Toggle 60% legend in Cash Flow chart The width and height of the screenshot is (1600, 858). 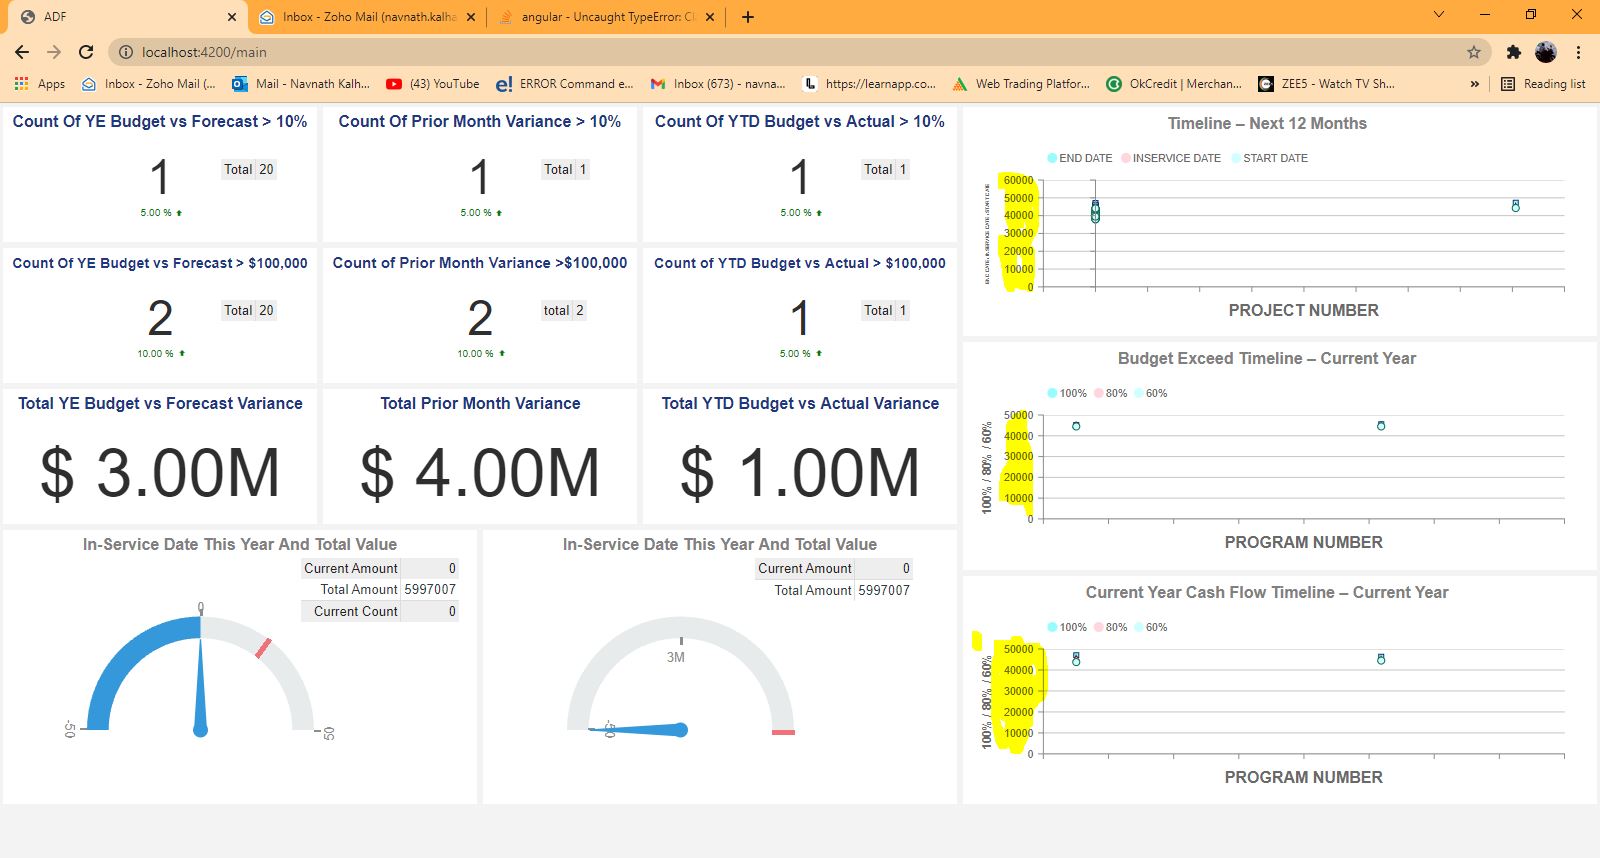point(1150,627)
